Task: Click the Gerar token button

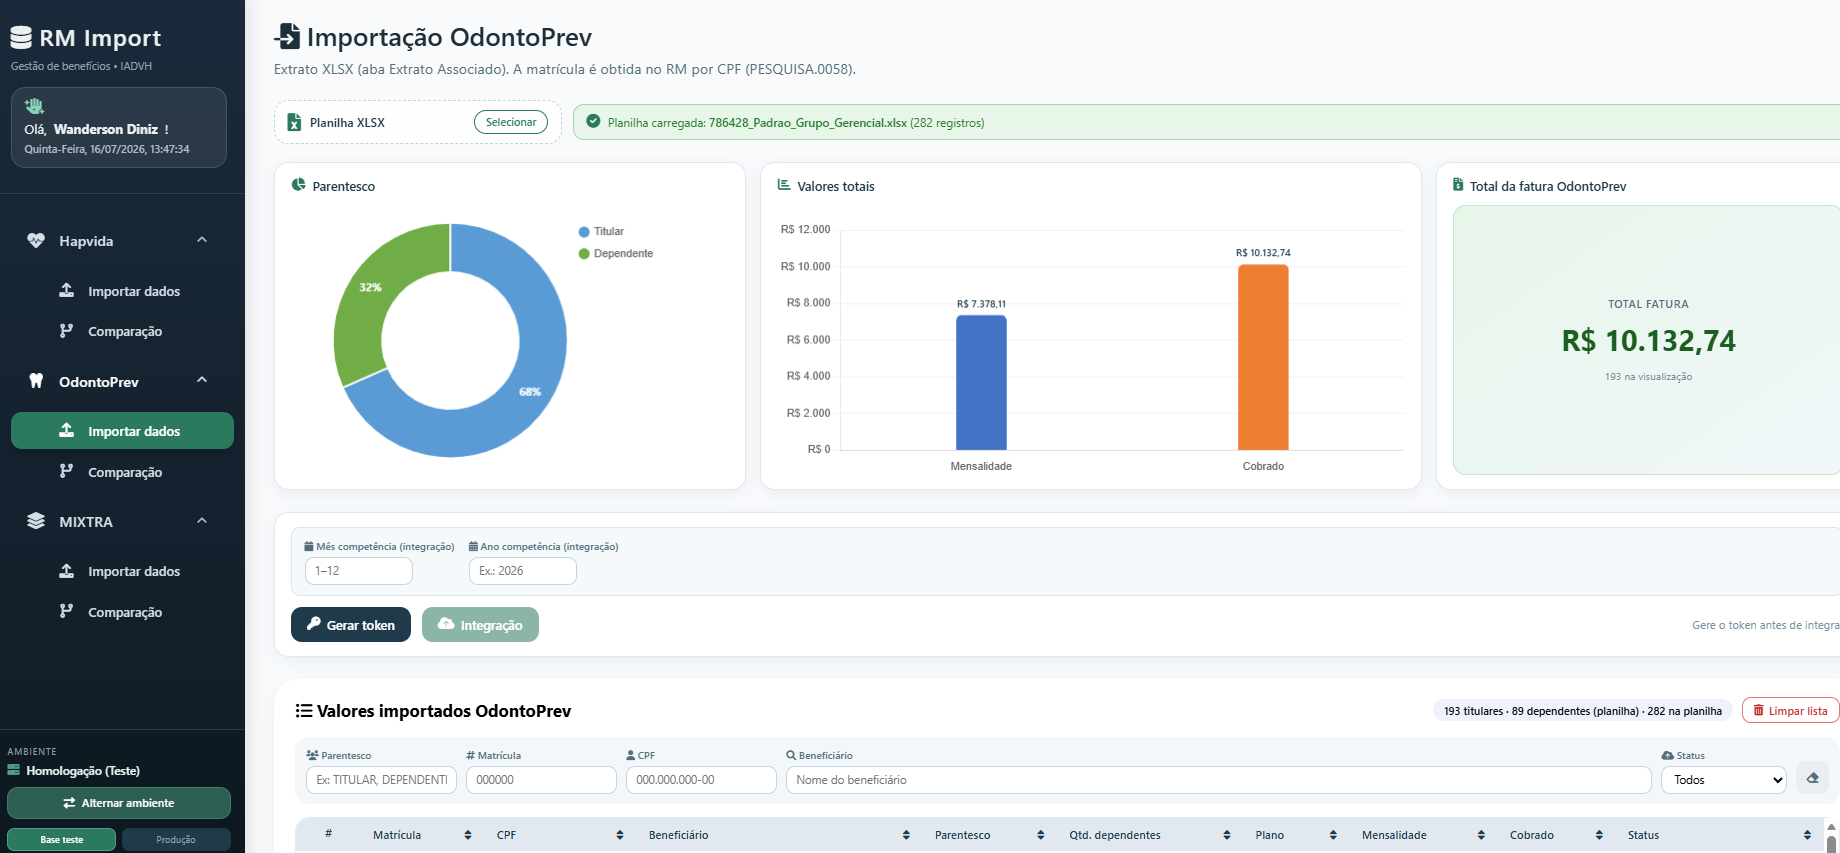Action: [x=351, y=625]
